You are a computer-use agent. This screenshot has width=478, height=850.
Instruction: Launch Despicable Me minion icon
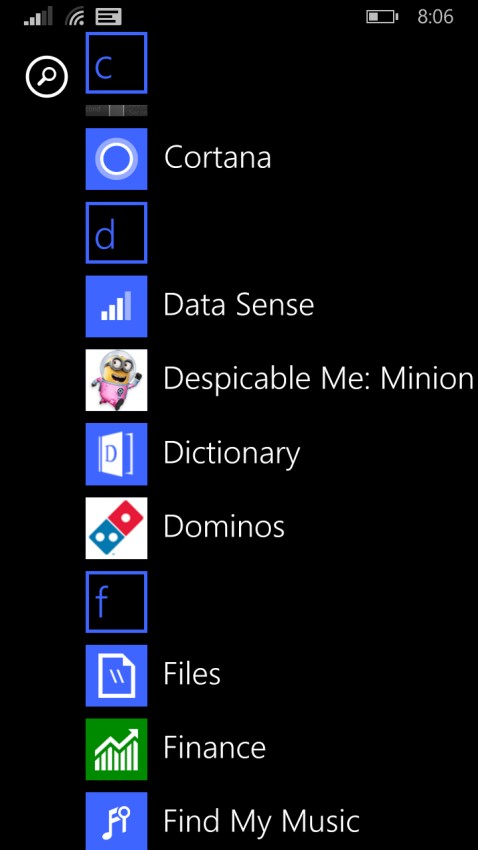(117, 380)
